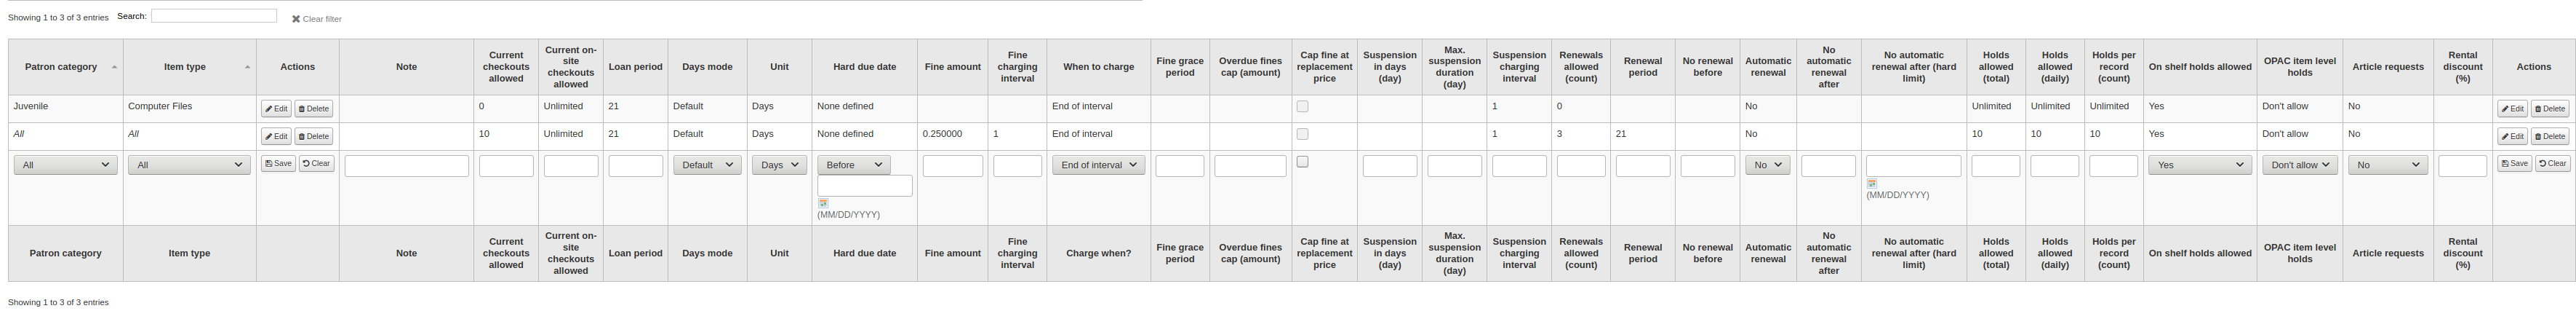The height and width of the screenshot is (319, 2576).
Task: Open the OPAC item level holds dropdown
Action: (2299, 165)
